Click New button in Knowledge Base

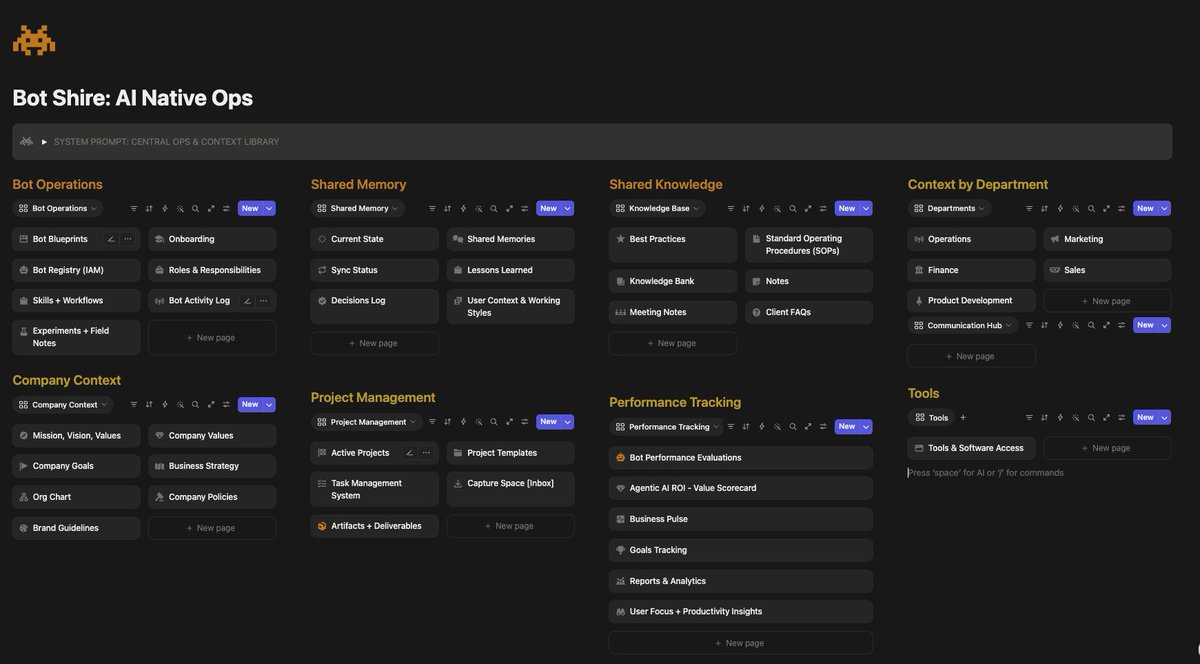point(847,209)
